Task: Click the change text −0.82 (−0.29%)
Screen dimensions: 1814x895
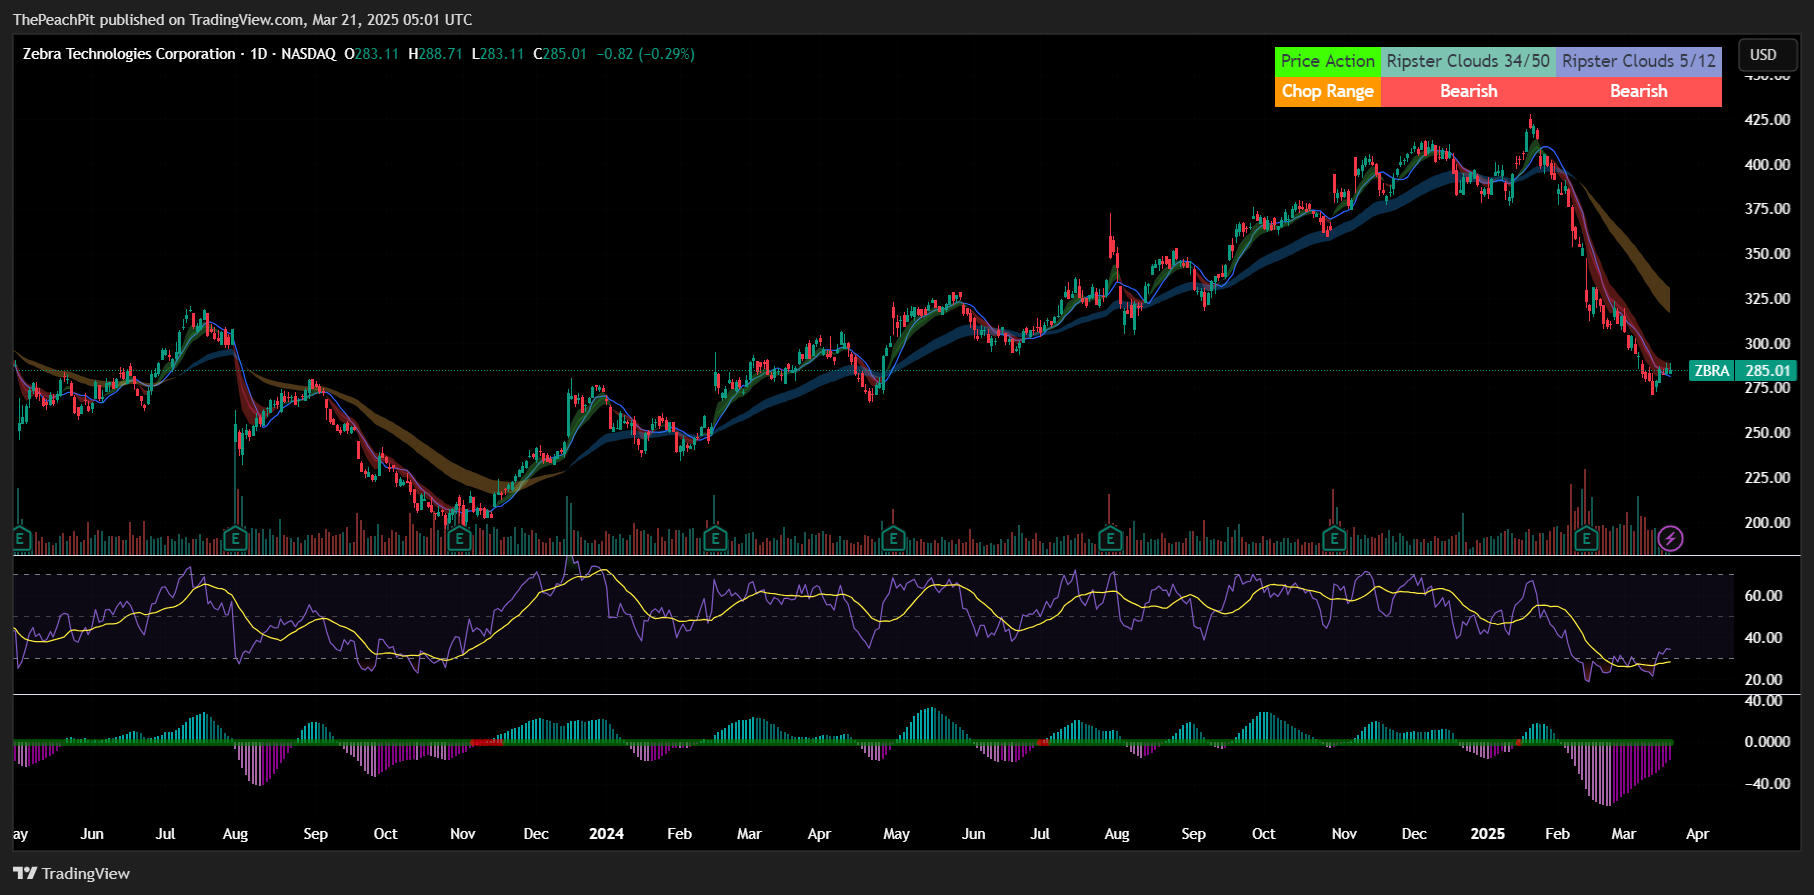Action: coord(645,54)
